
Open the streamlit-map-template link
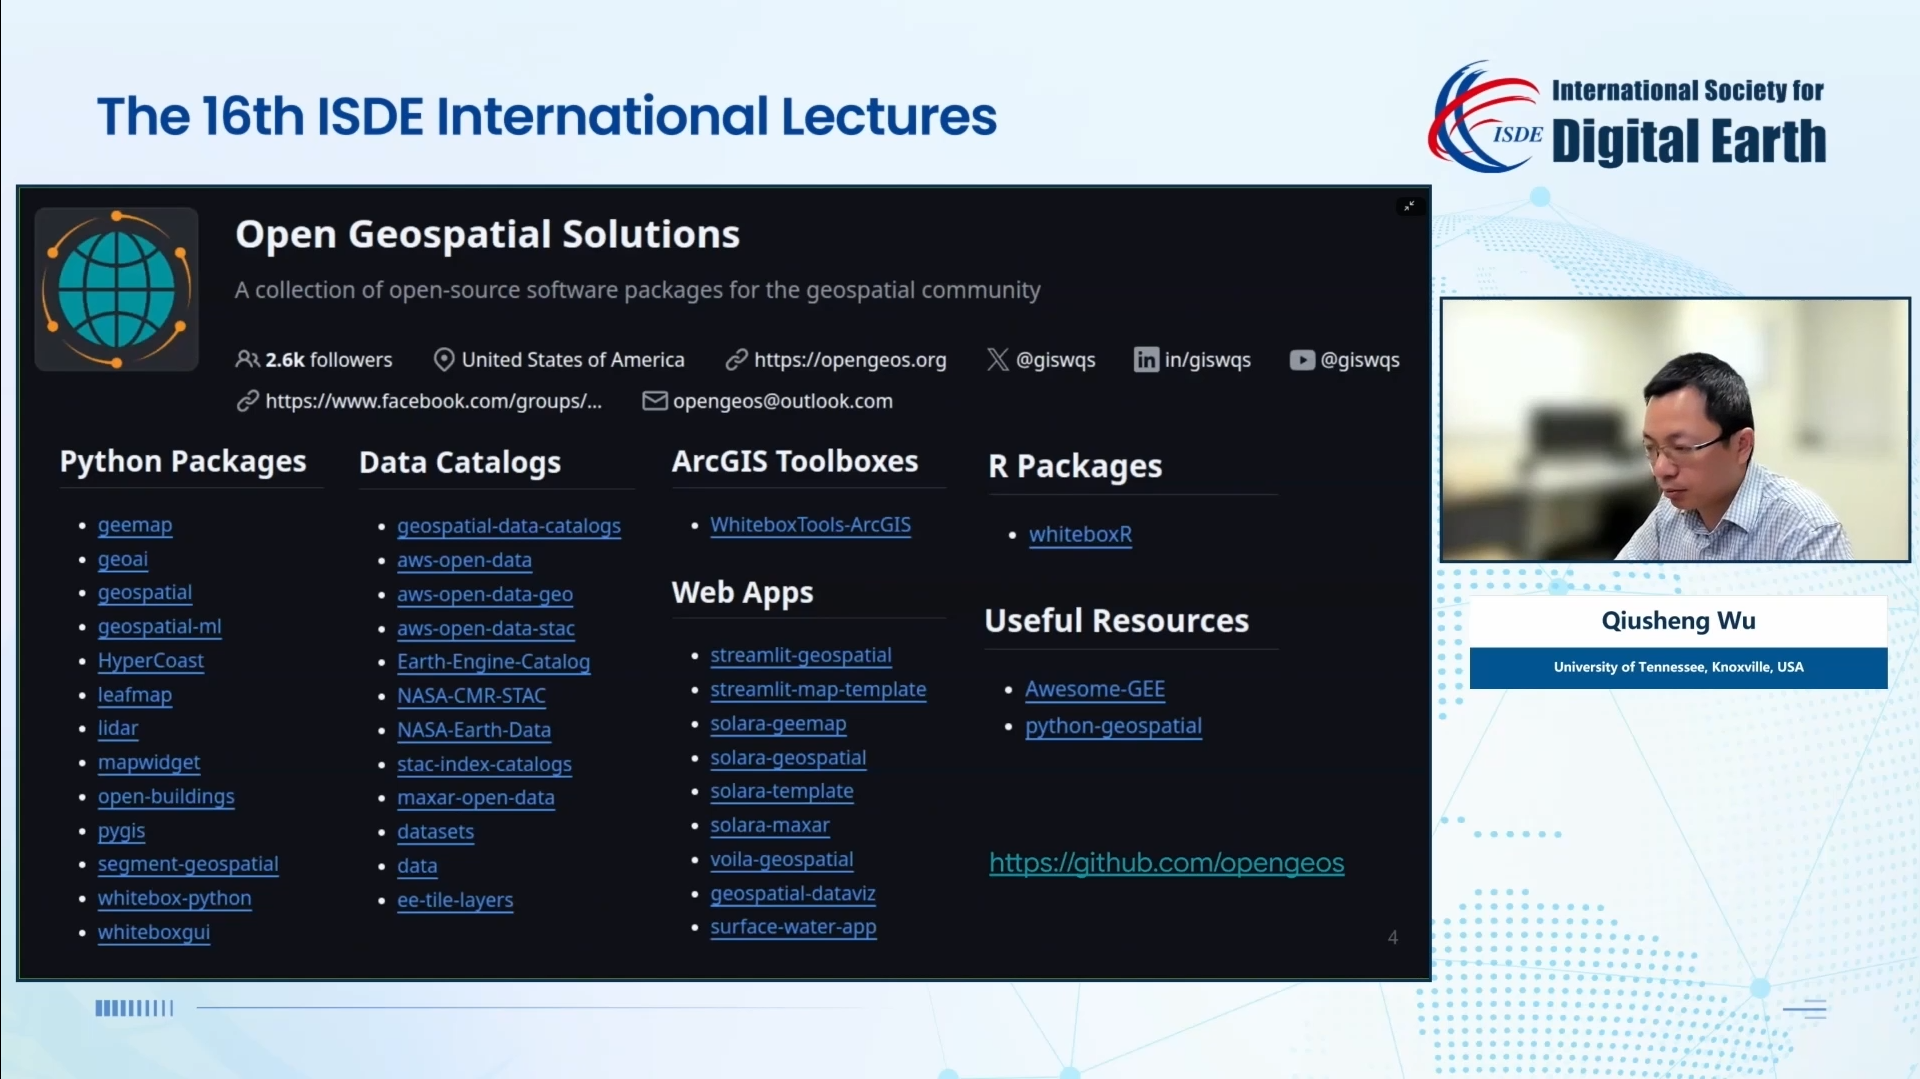(819, 690)
